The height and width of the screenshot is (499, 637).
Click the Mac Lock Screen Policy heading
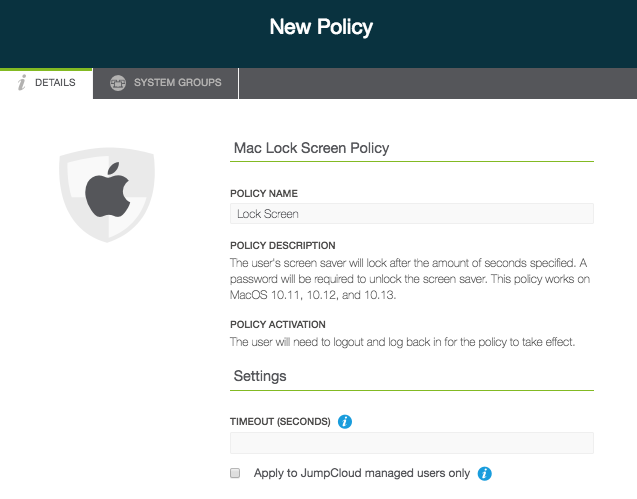click(x=311, y=148)
